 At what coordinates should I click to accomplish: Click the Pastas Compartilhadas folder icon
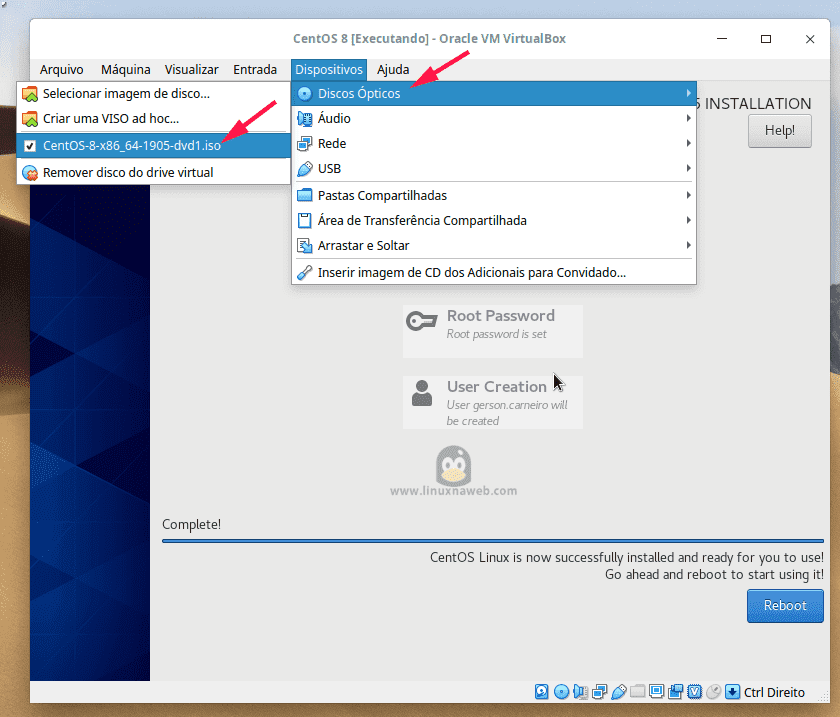304,195
